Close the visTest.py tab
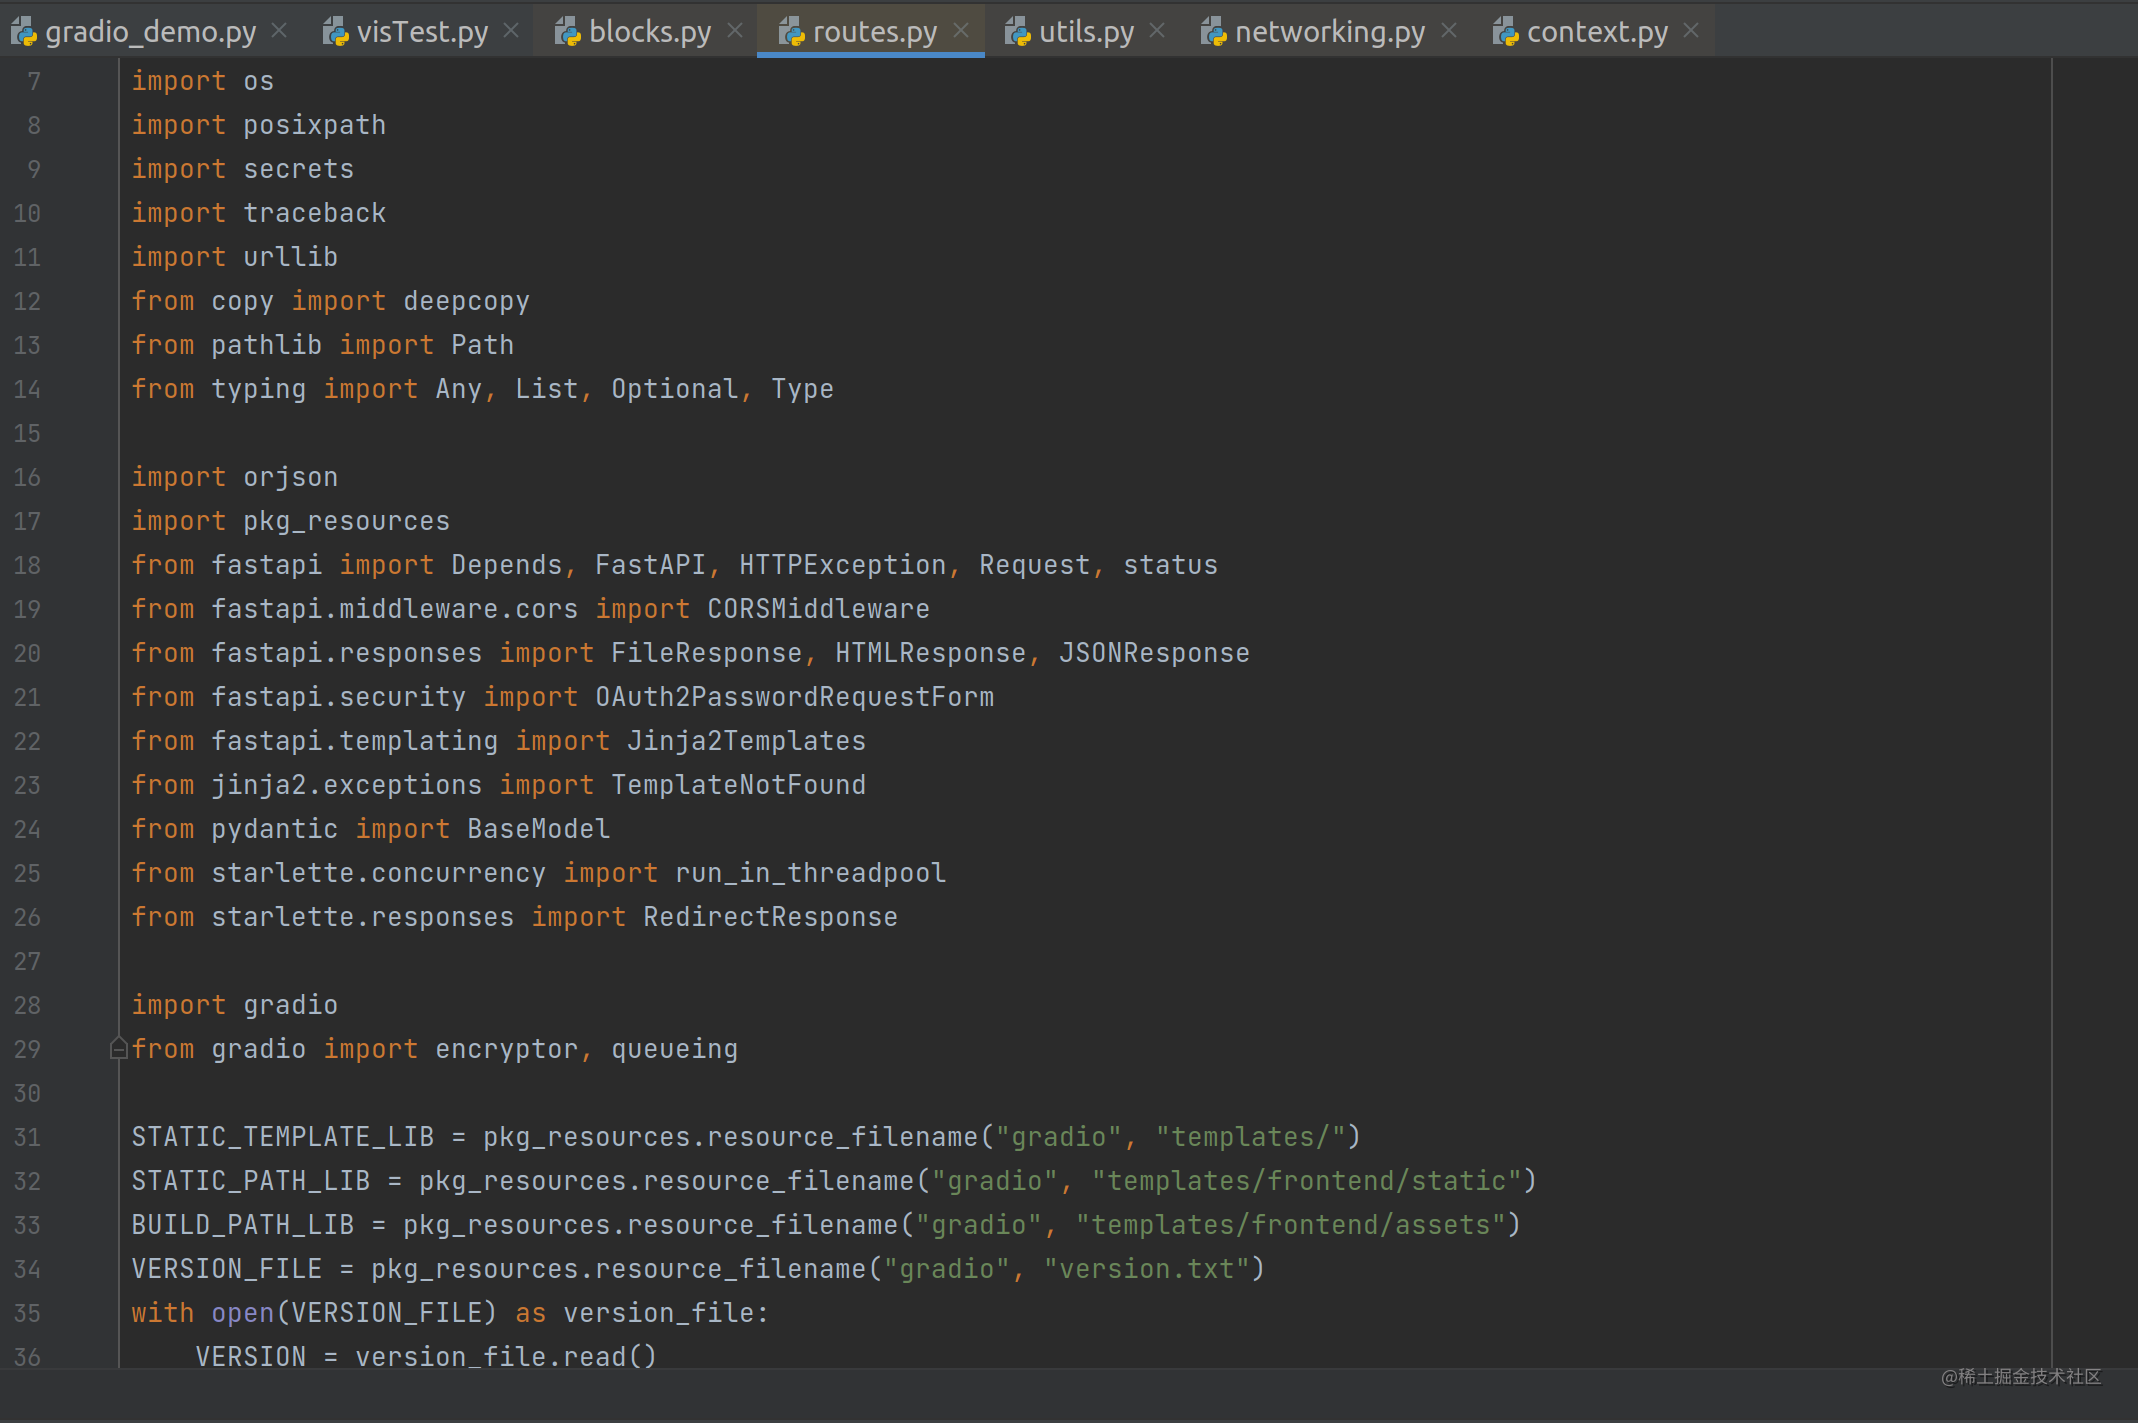The image size is (2138, 1423). (x=511, y=31)
